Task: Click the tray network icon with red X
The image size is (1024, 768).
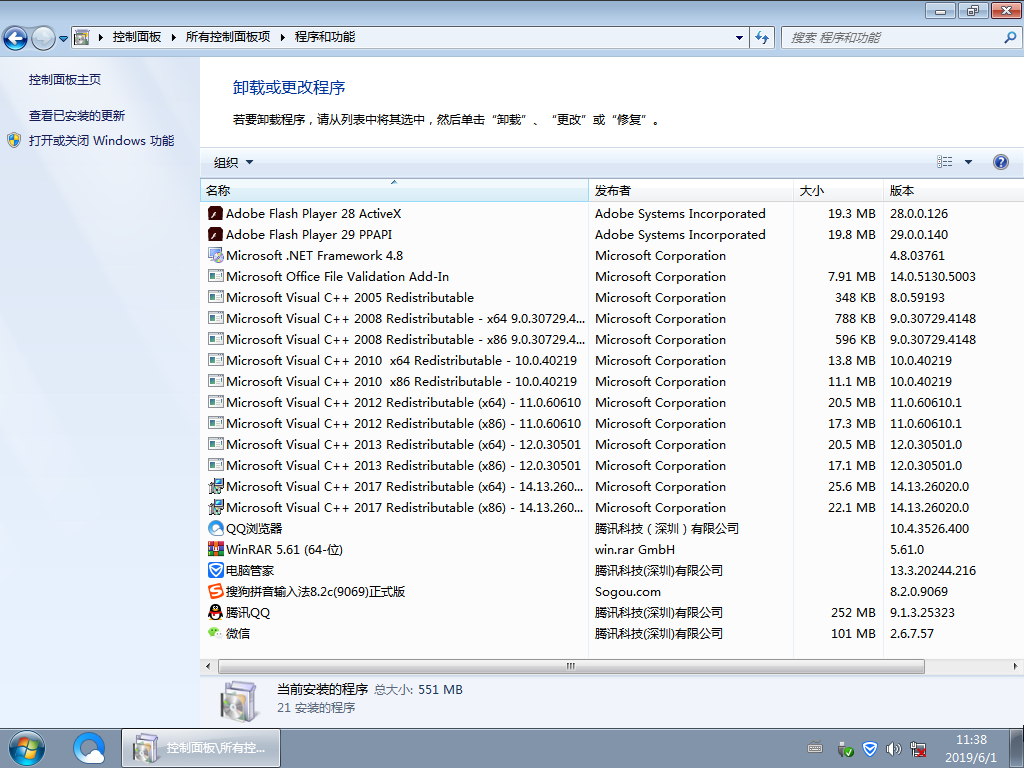Action: click(x=918, y=749)
